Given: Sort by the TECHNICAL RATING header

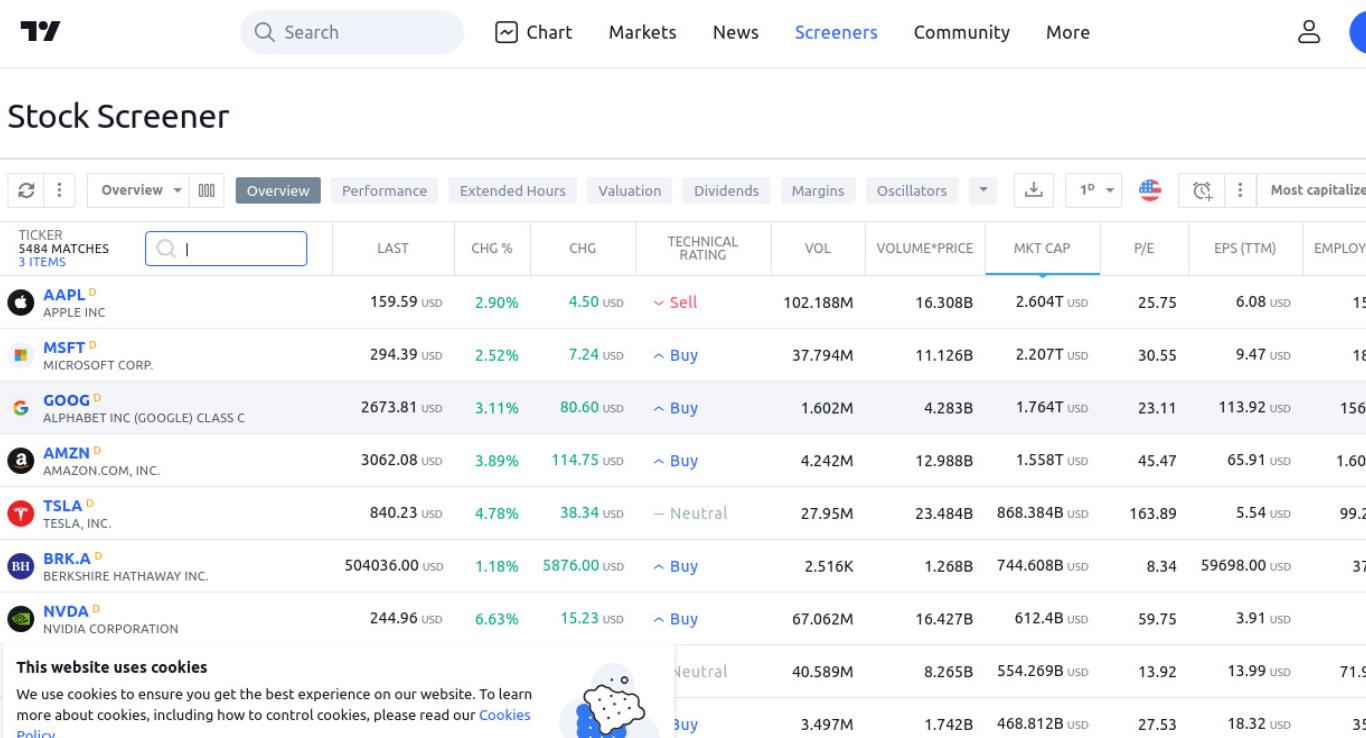Looking at the screenshot, I should tap(703, 248).
